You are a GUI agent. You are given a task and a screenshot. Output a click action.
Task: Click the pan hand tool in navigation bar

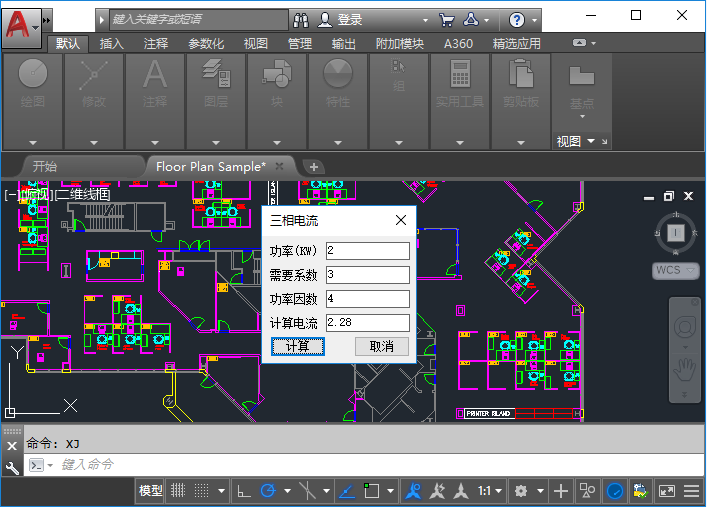click(684, 370)
